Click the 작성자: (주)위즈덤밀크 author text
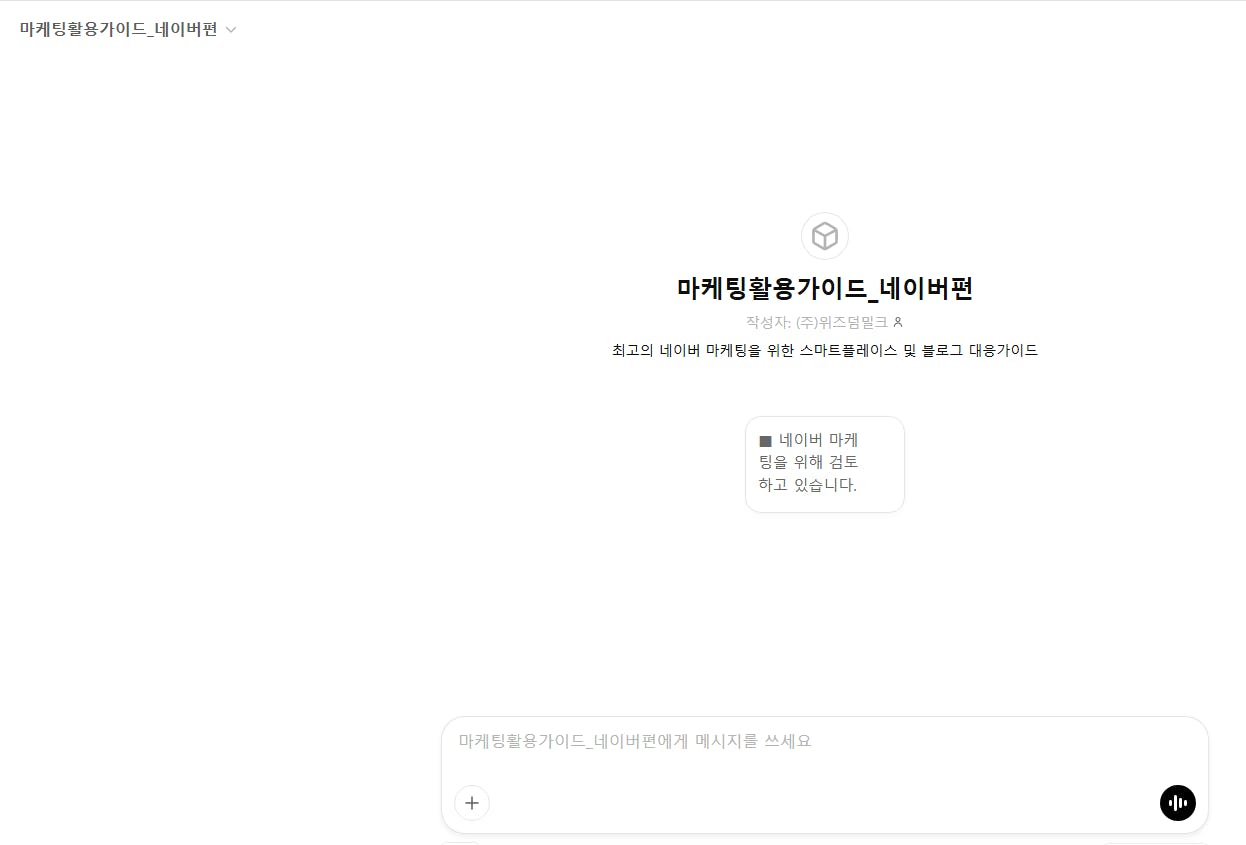Viewport: 1246px width, 845px height. [817, 322]
